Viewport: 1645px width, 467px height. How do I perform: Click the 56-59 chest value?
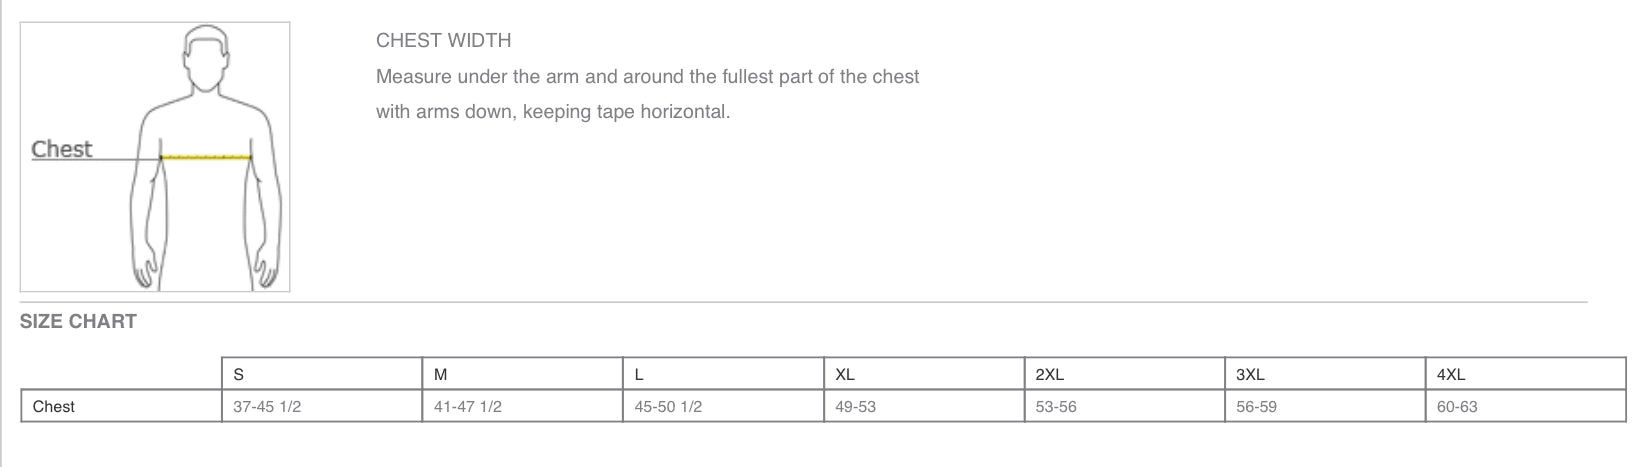point(1256,407)
